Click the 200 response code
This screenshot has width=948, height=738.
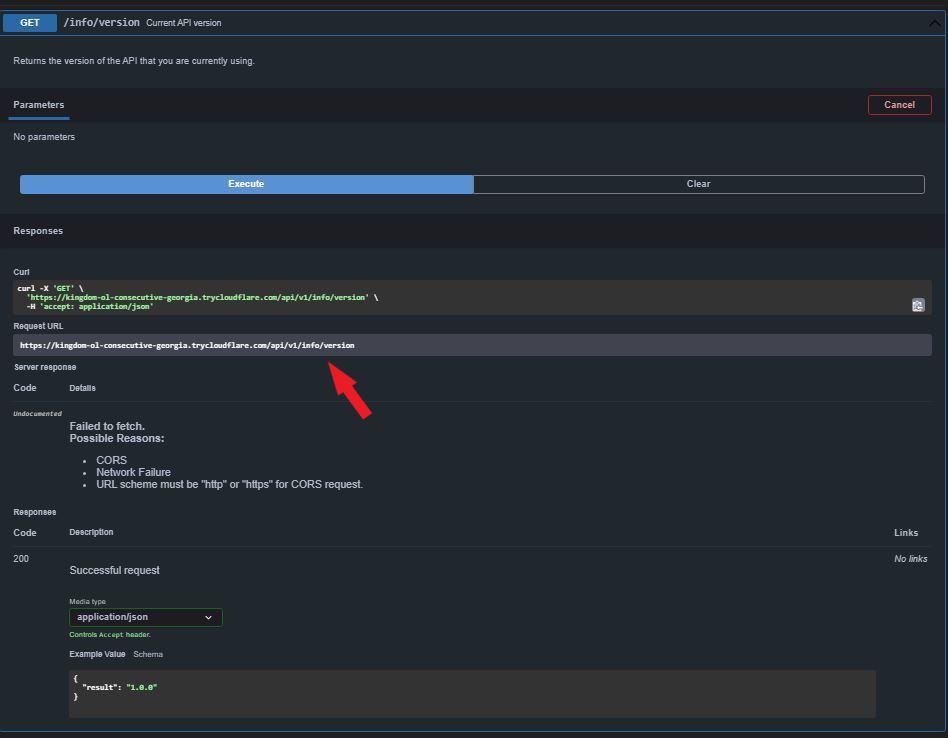click(21, 558)
